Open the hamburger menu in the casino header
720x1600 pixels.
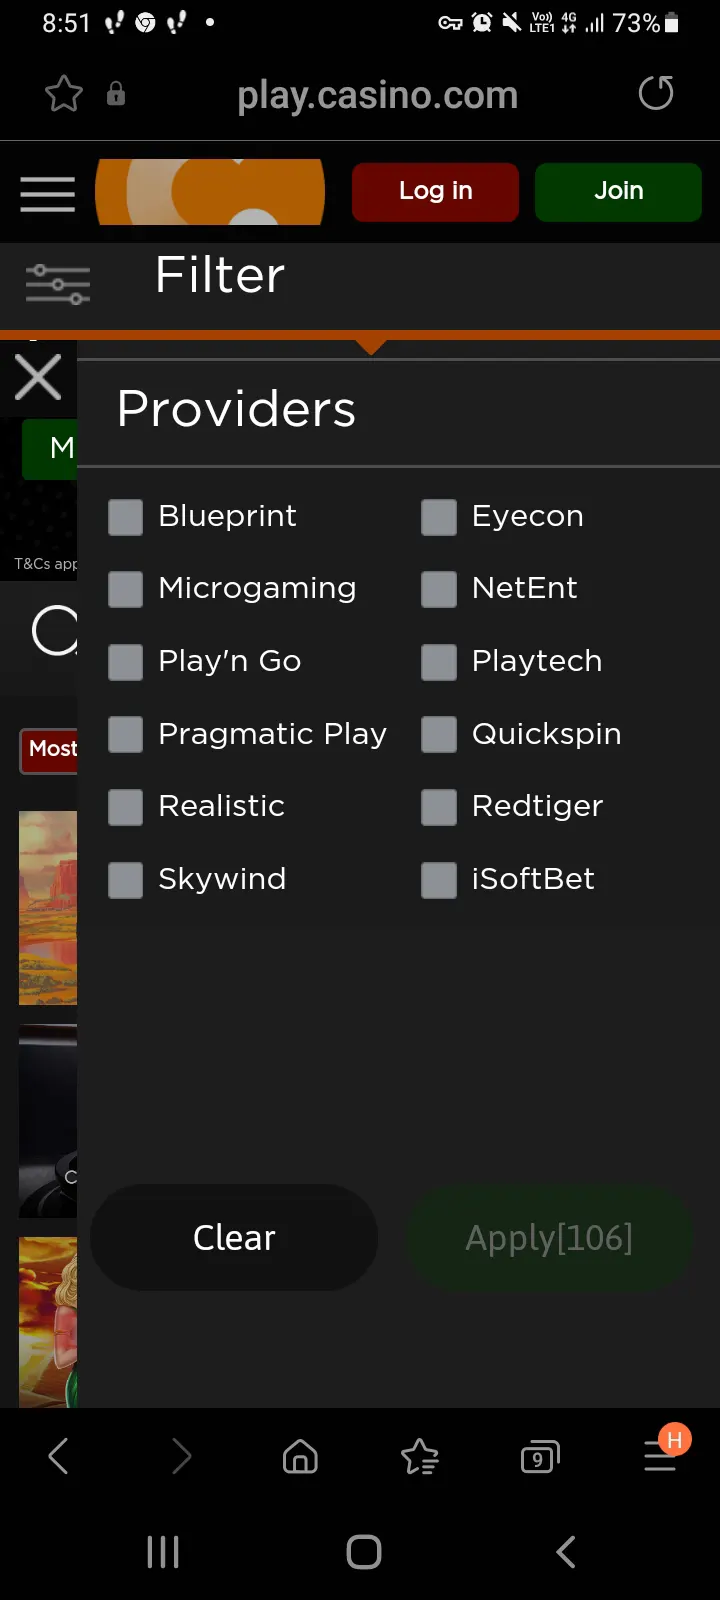click(x=48, y=193)
